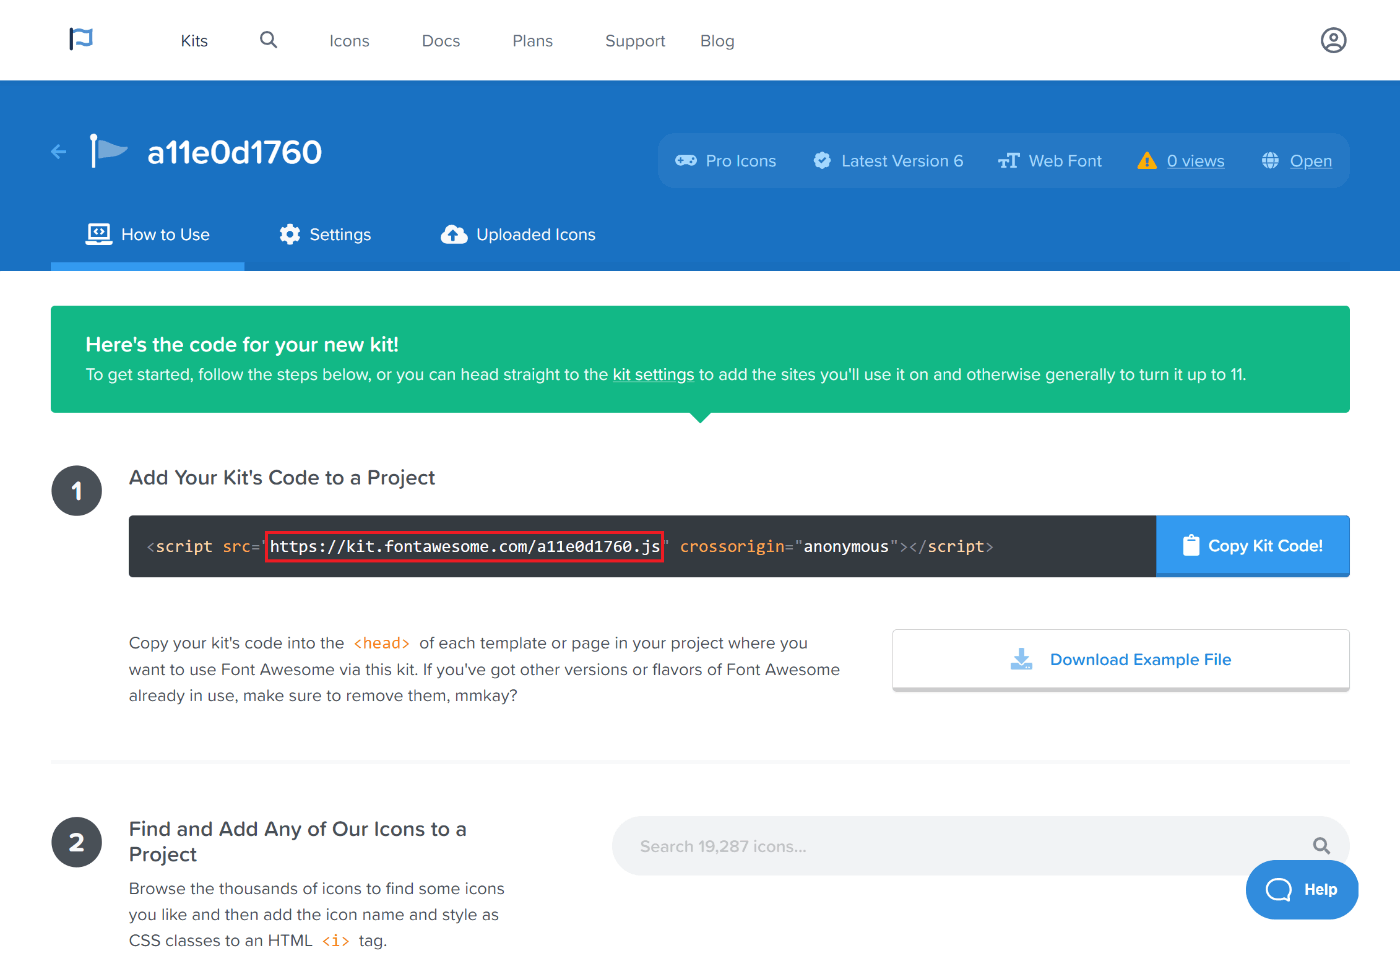Image resolution: width=1400 pixels, height=956 pixels.
Task: Open the Kits menu item
Action: pos(194,41)
